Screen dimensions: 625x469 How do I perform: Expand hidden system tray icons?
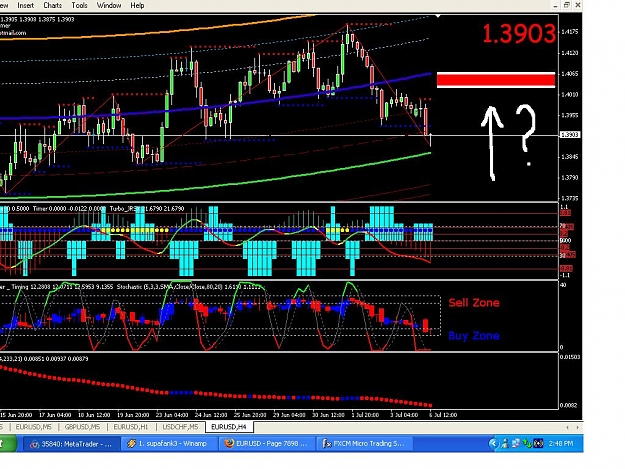tap(493, 443)
